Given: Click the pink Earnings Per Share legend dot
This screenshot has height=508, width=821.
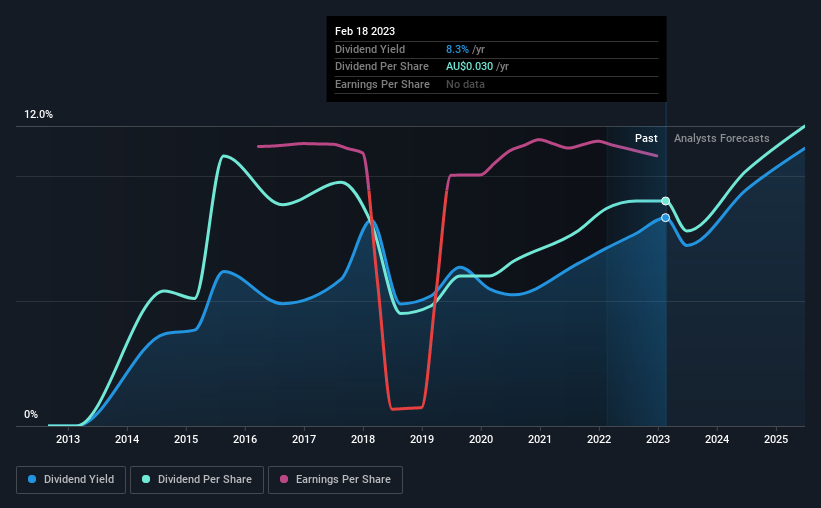Looking at the screenshot, I should (x=284, y=479).
